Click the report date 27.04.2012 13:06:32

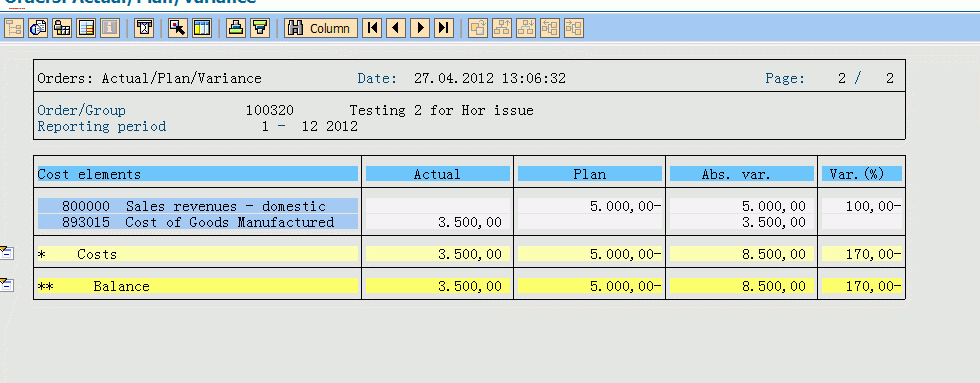(x=490, y=78)
